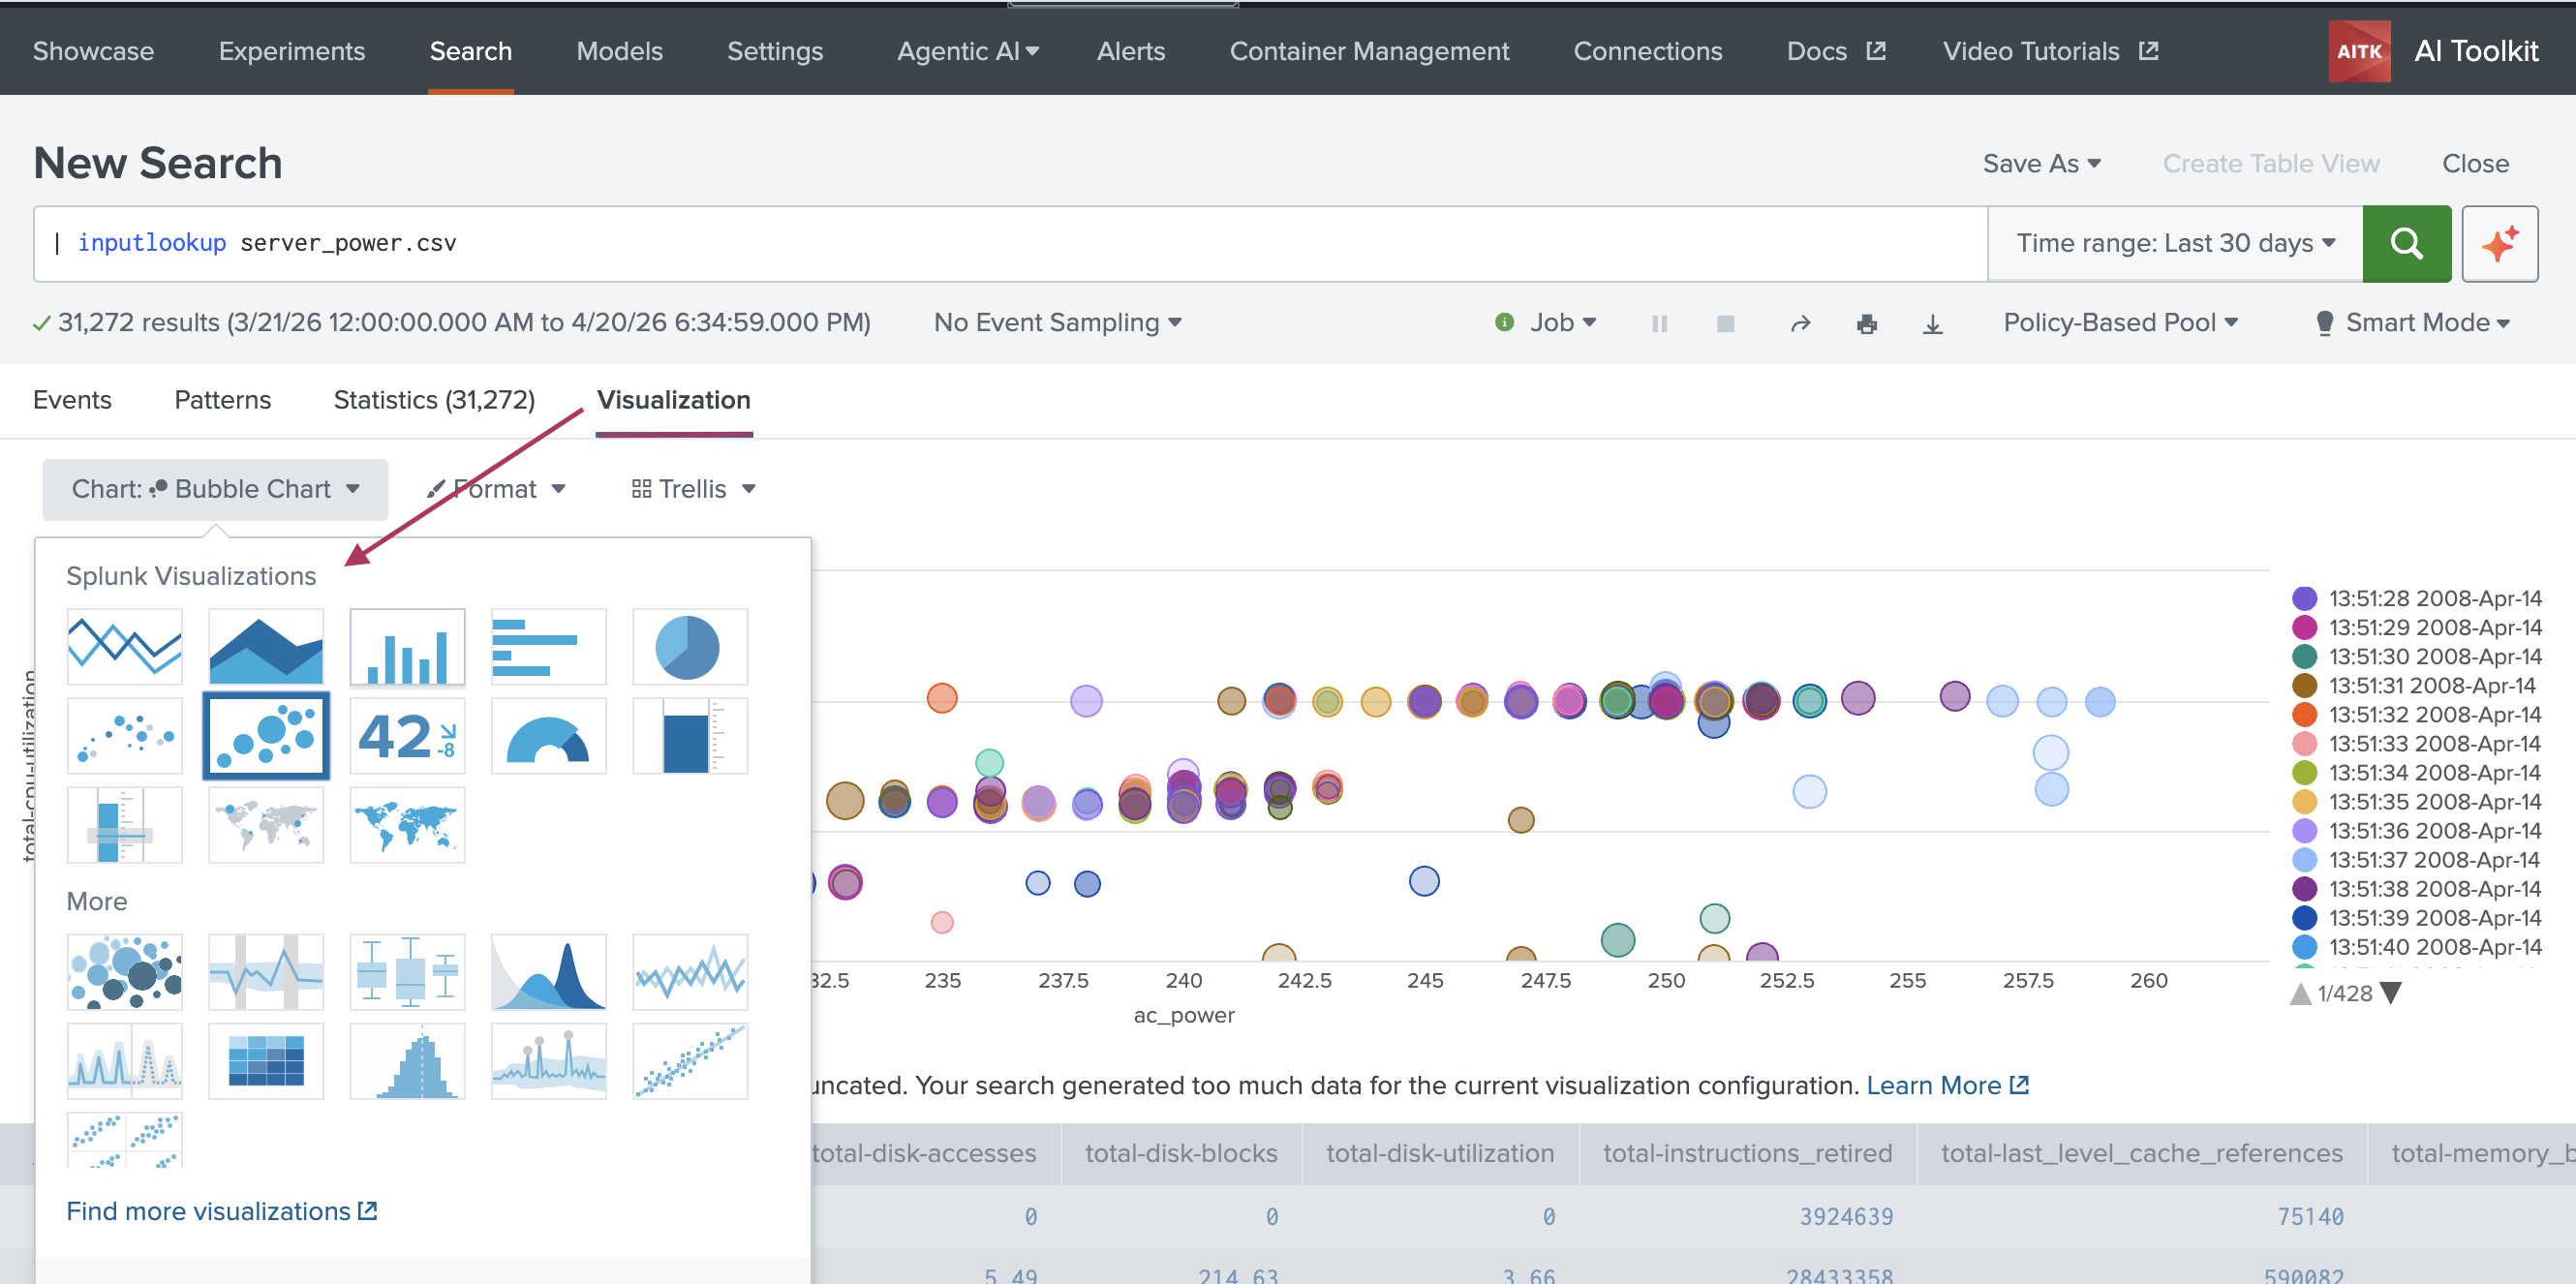This screenshot has height=1284, width=2576.
Task: Select the Pie Chart visualization
Action: pos(690,647)
